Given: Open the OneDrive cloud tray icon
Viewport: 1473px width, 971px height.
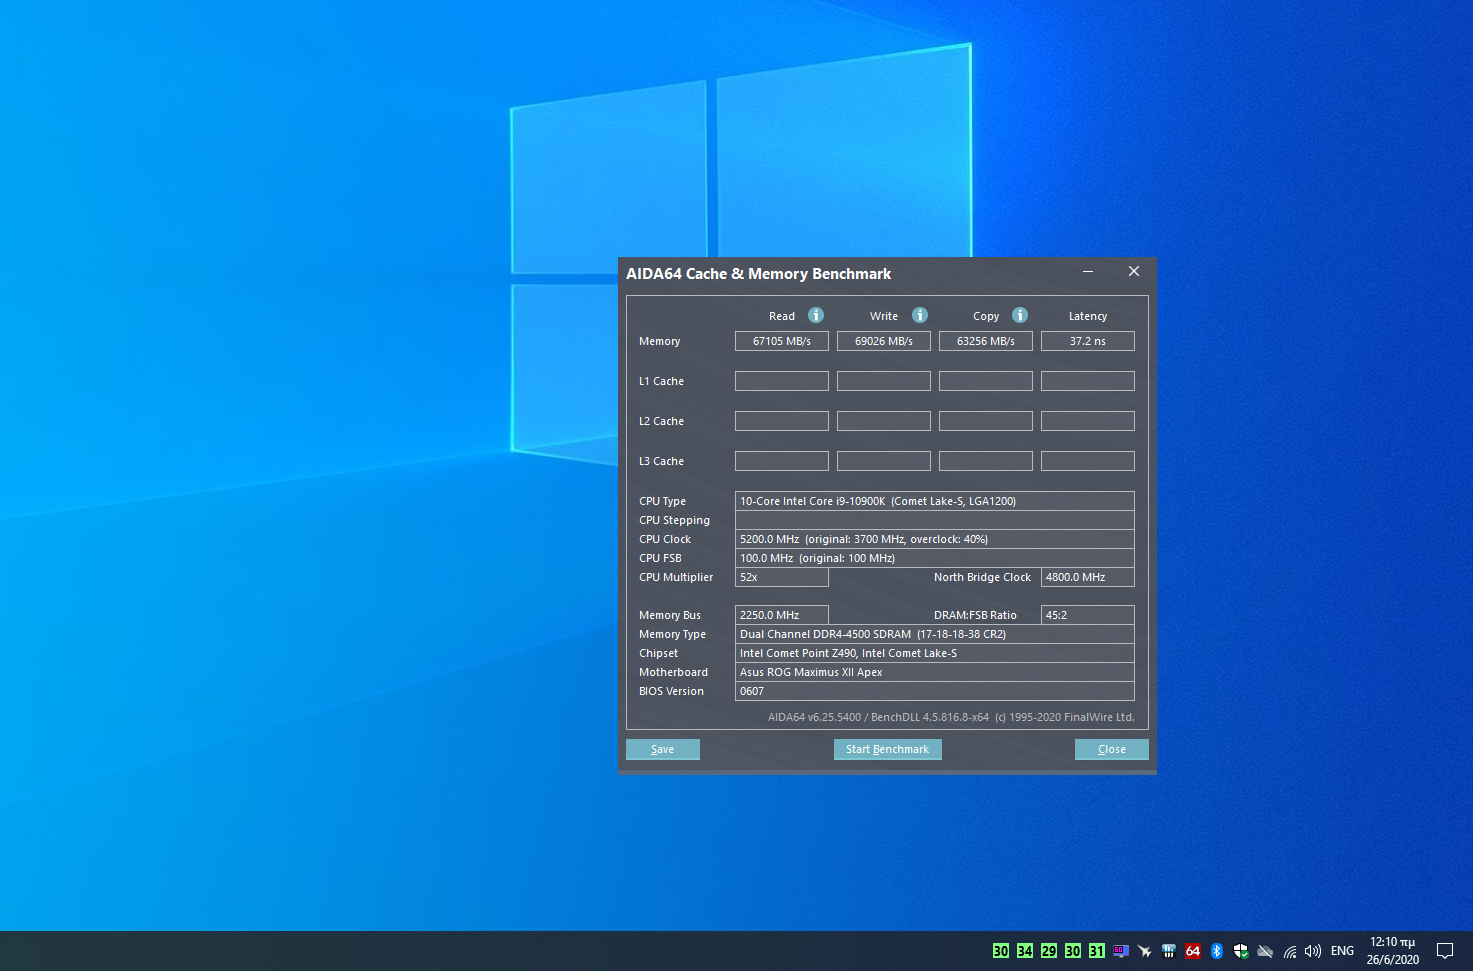Looking at the screenshot, I should click(x=1265, y=951).
